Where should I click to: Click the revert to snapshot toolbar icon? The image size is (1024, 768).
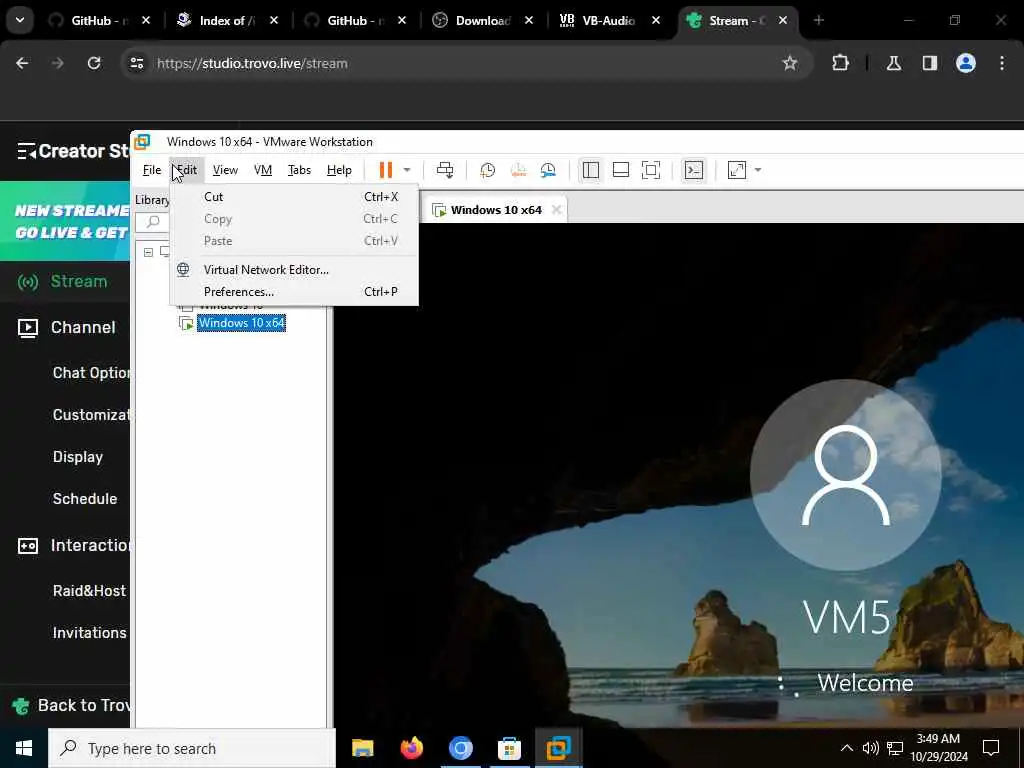518,170
